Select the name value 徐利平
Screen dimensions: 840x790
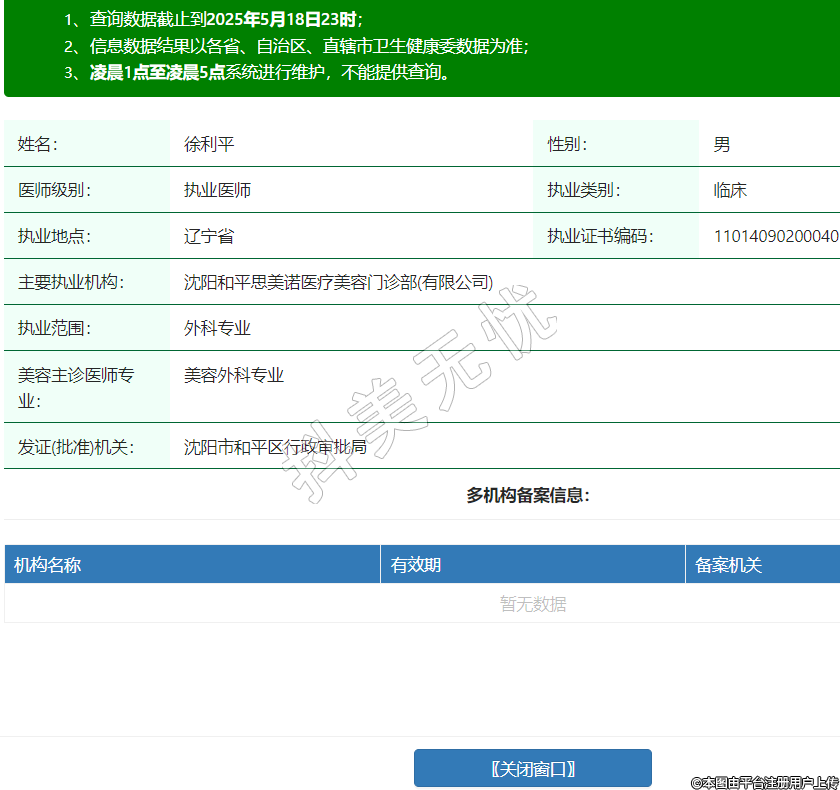(x=209, y=144)
